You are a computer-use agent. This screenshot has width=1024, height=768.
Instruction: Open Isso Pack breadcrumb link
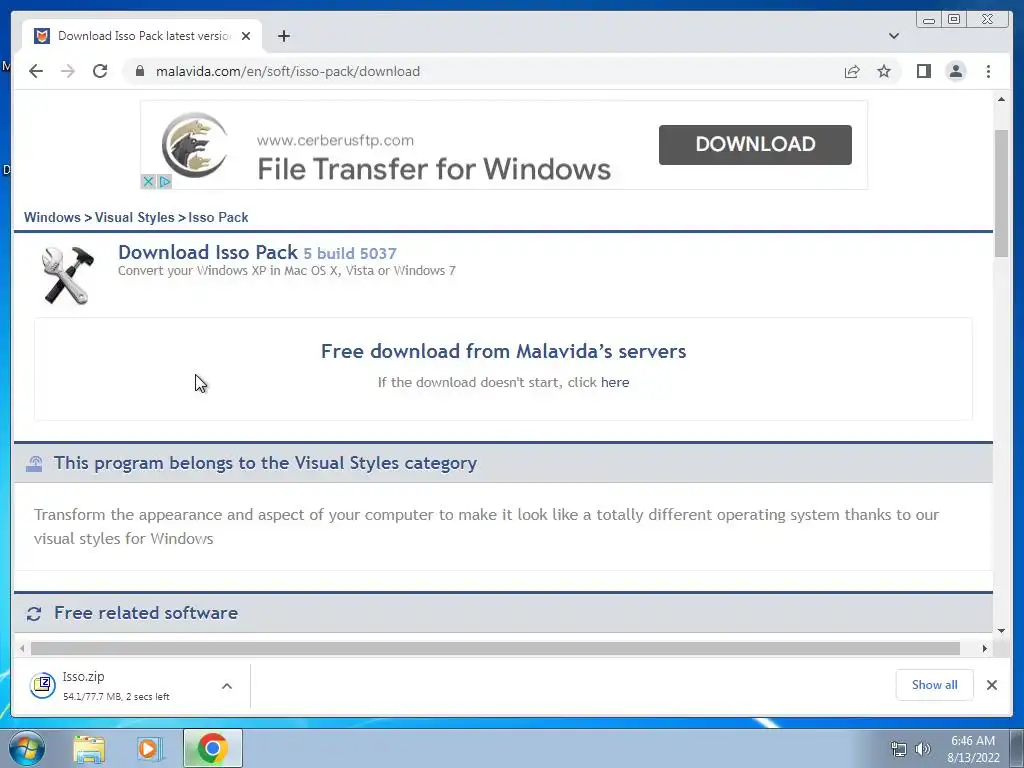218,217
